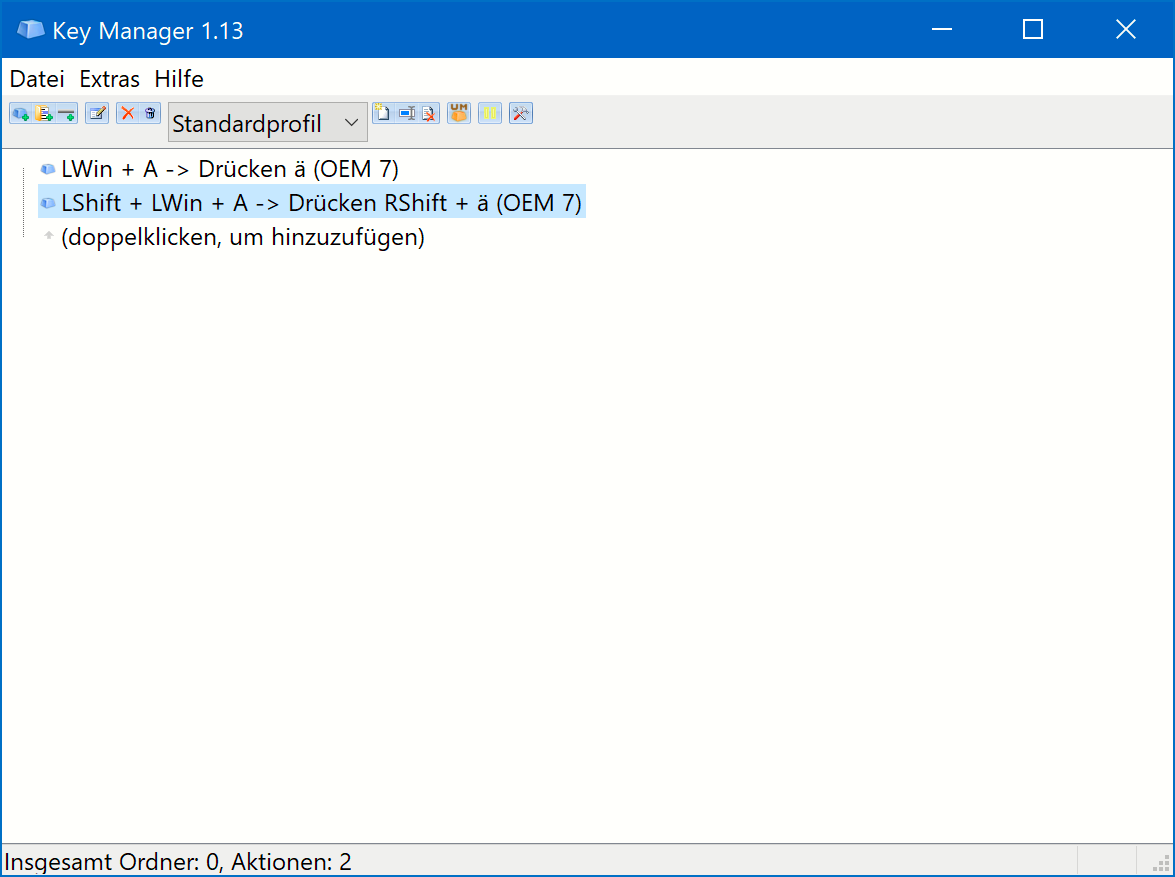Pause Key Manager with the yellow pause icon

(x=489, y=113)
